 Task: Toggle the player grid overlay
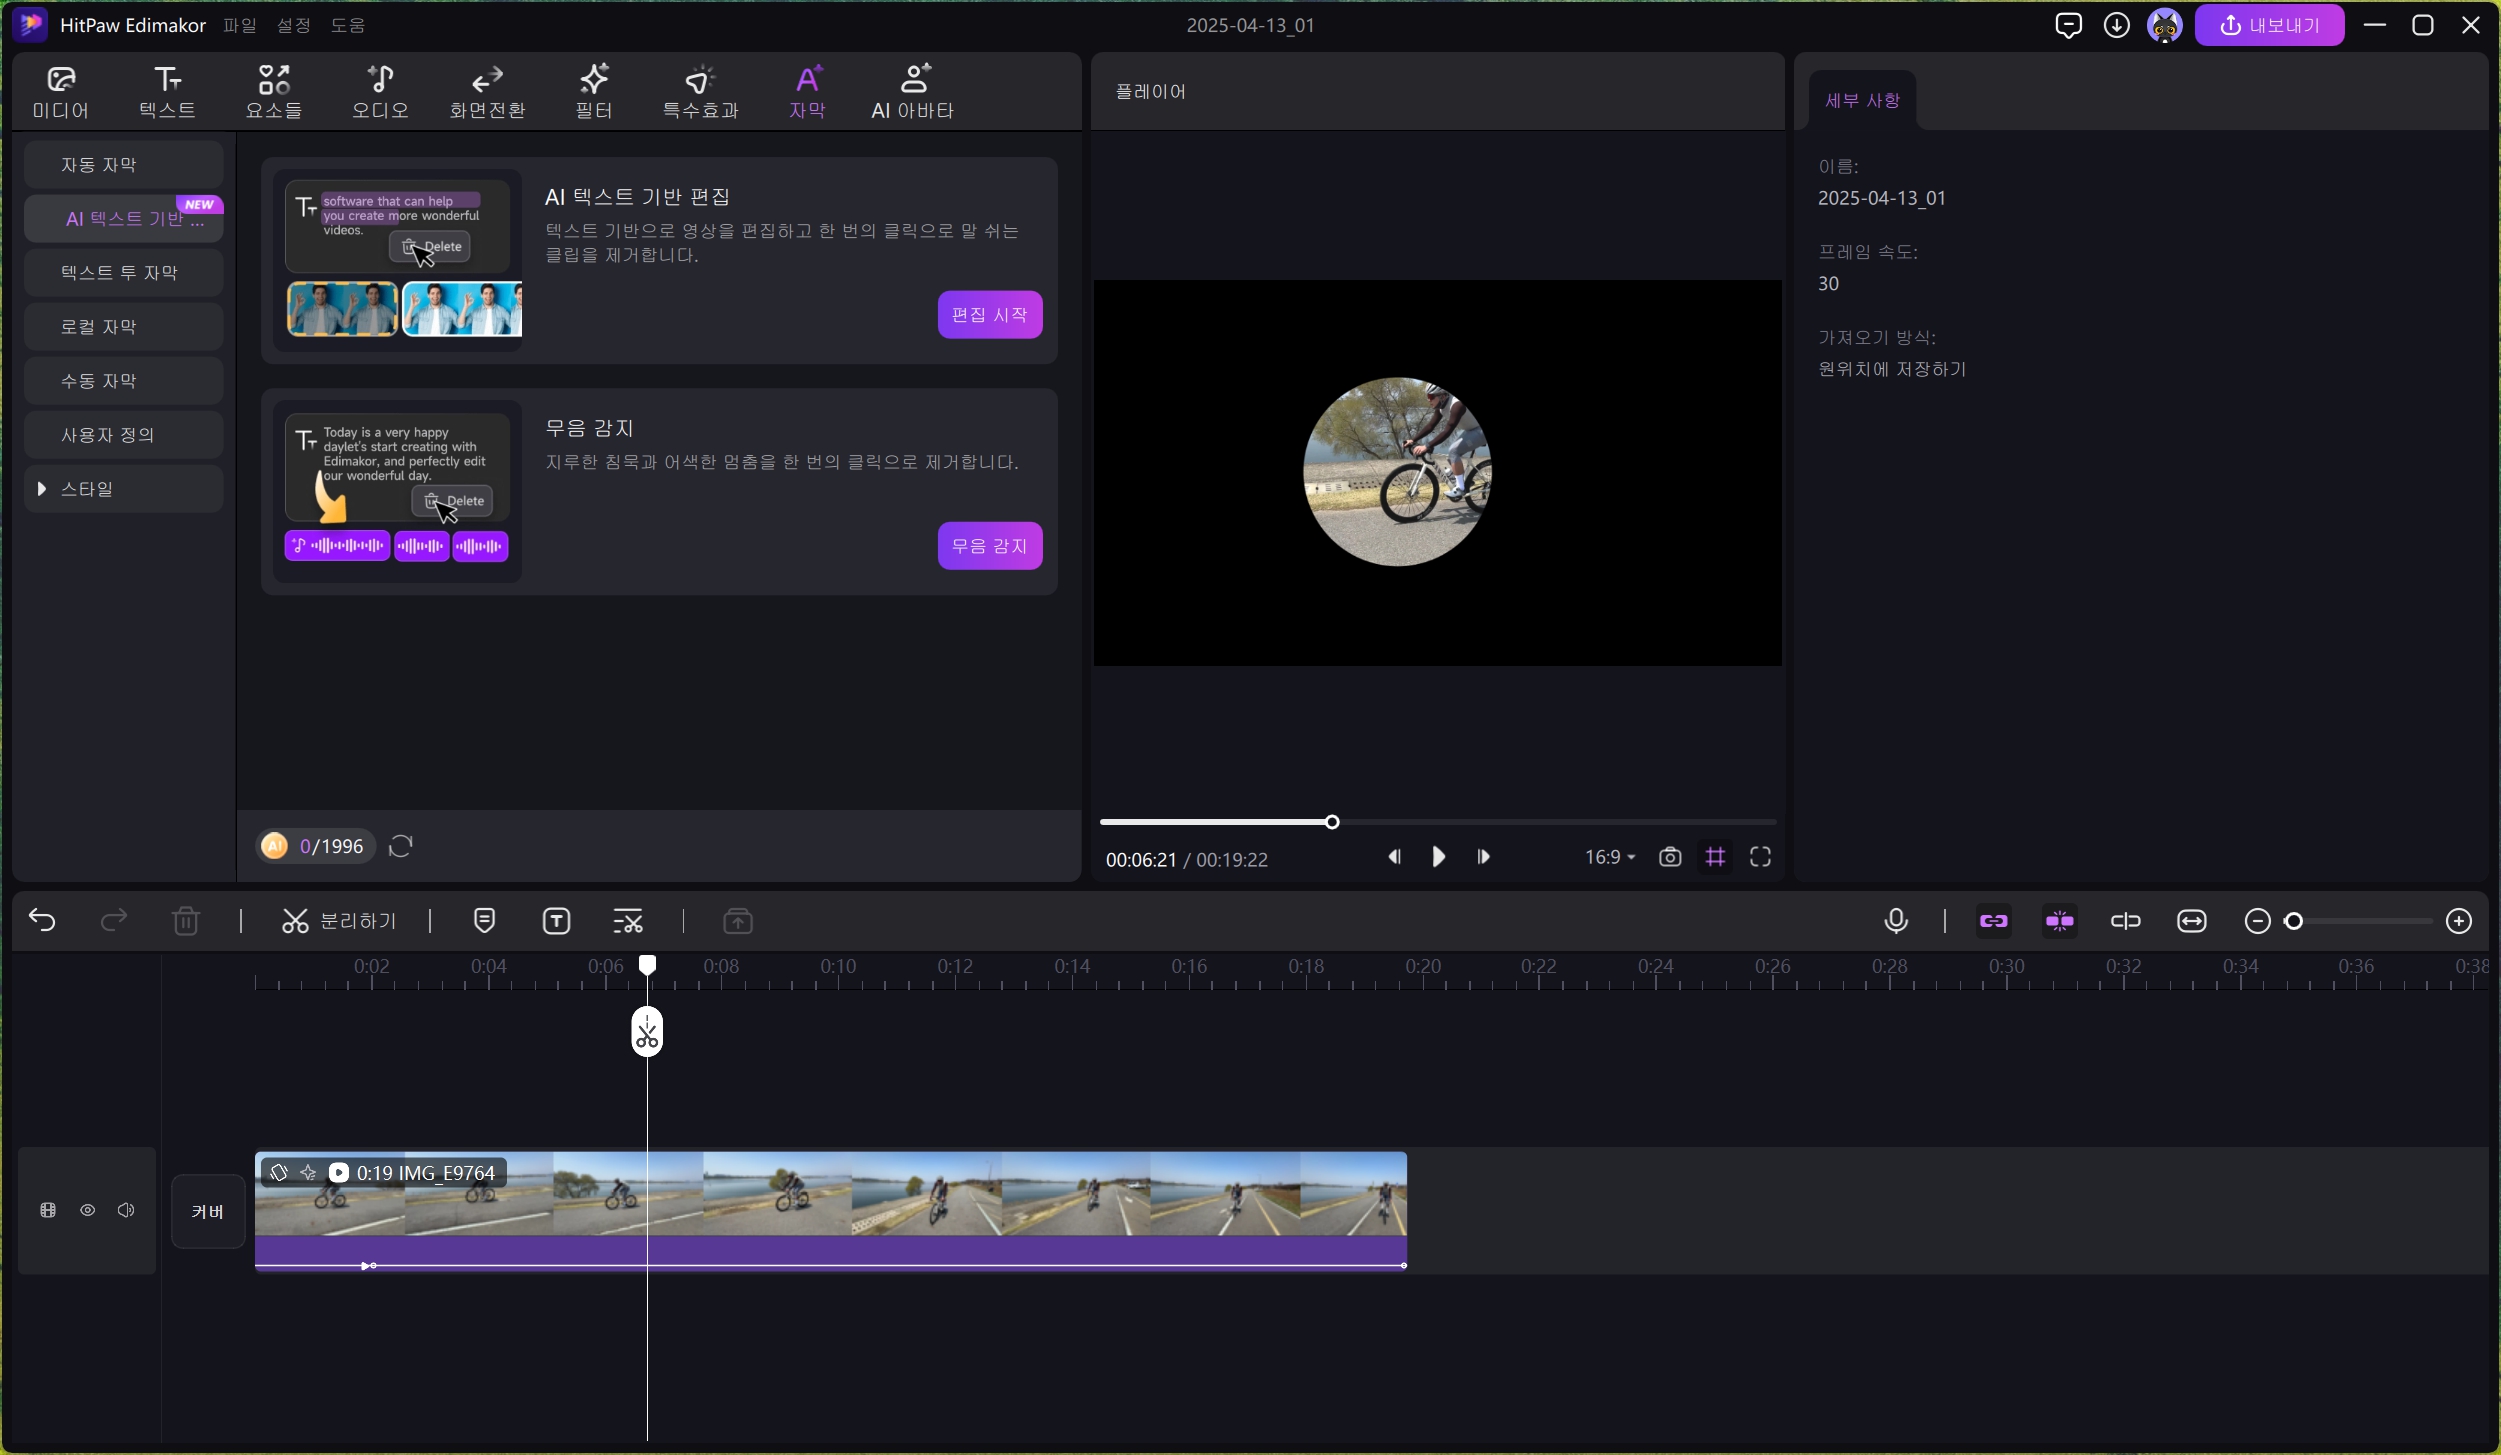click(x=1715, y=857)
